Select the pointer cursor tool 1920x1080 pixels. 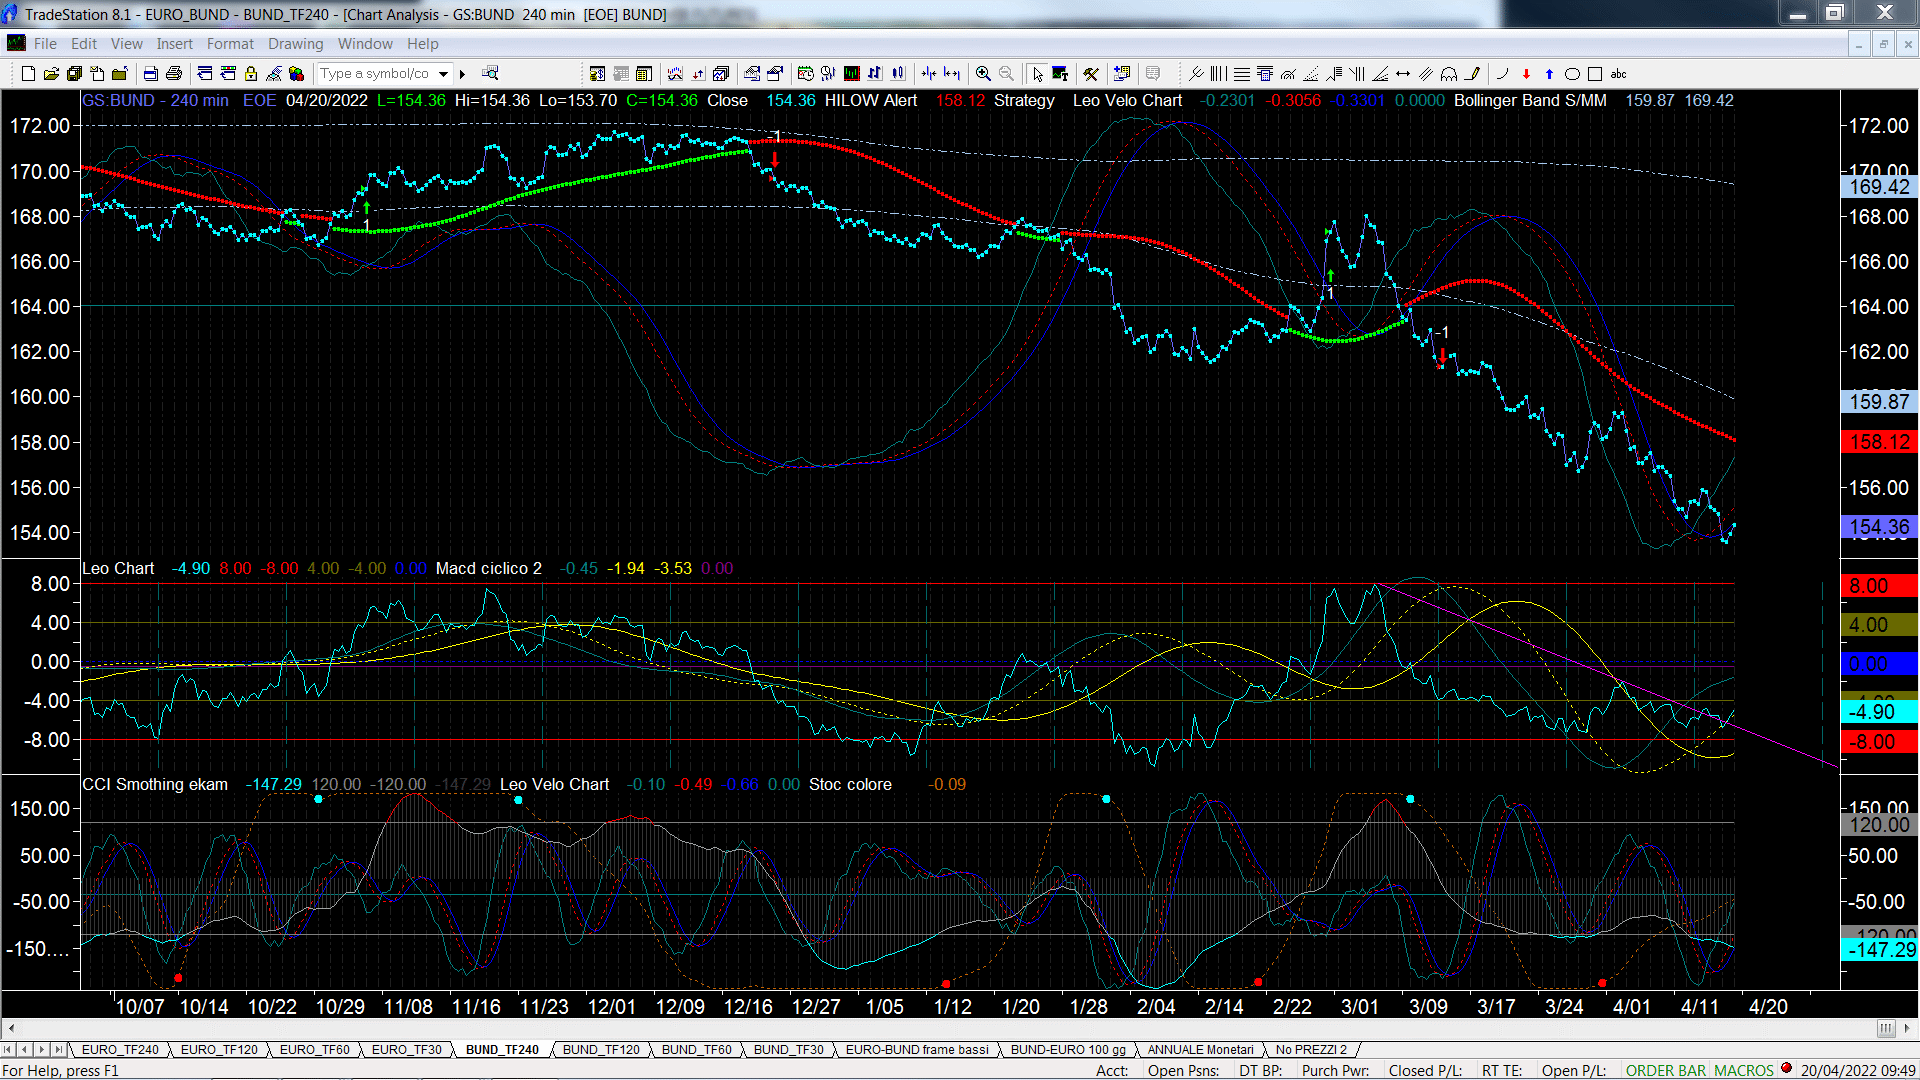pyautogui.click(x=1037, y=74)
